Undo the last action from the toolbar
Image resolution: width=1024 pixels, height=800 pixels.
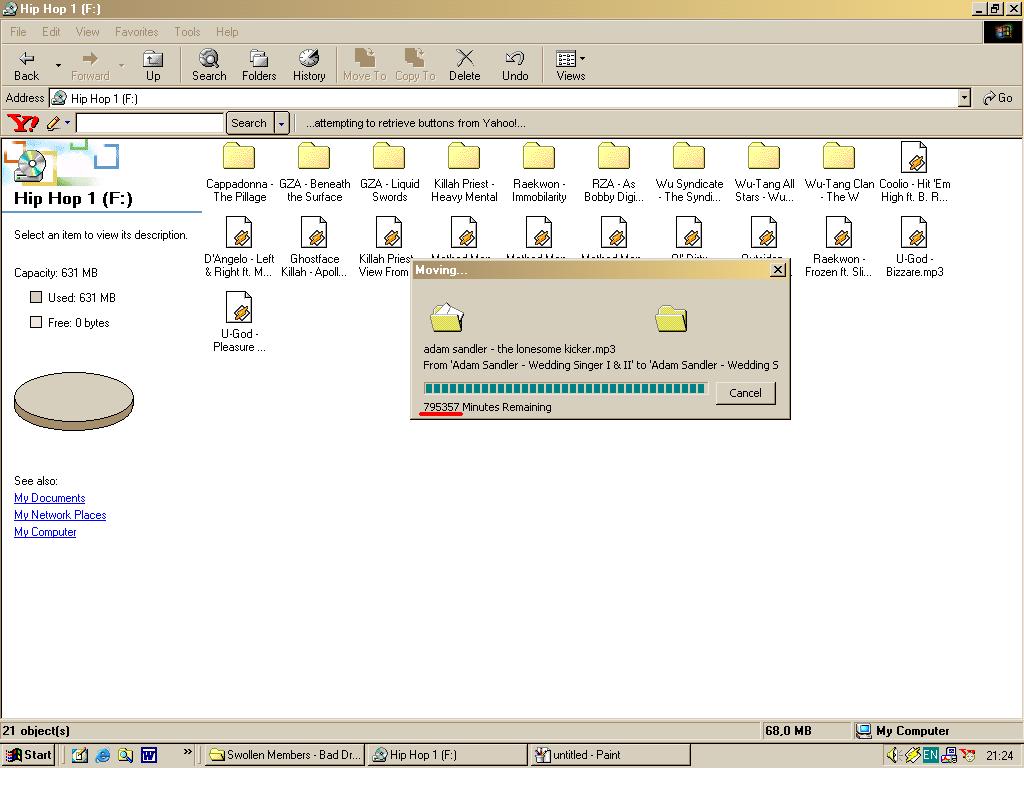pyautogui.click(x=515, y=65)
